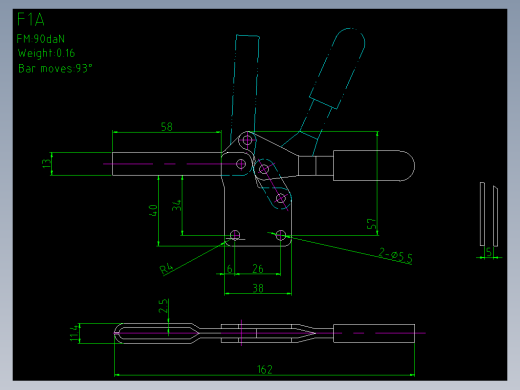
Task: Click the Bar moves:93° annotation
Action: [55, 68]
